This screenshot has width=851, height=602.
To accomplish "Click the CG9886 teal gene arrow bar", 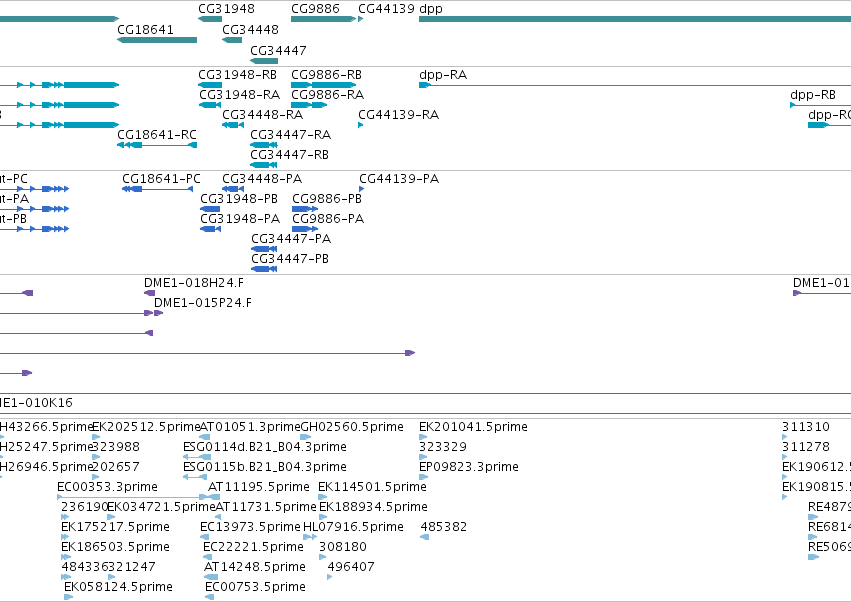I will click(x=323, y=19).
